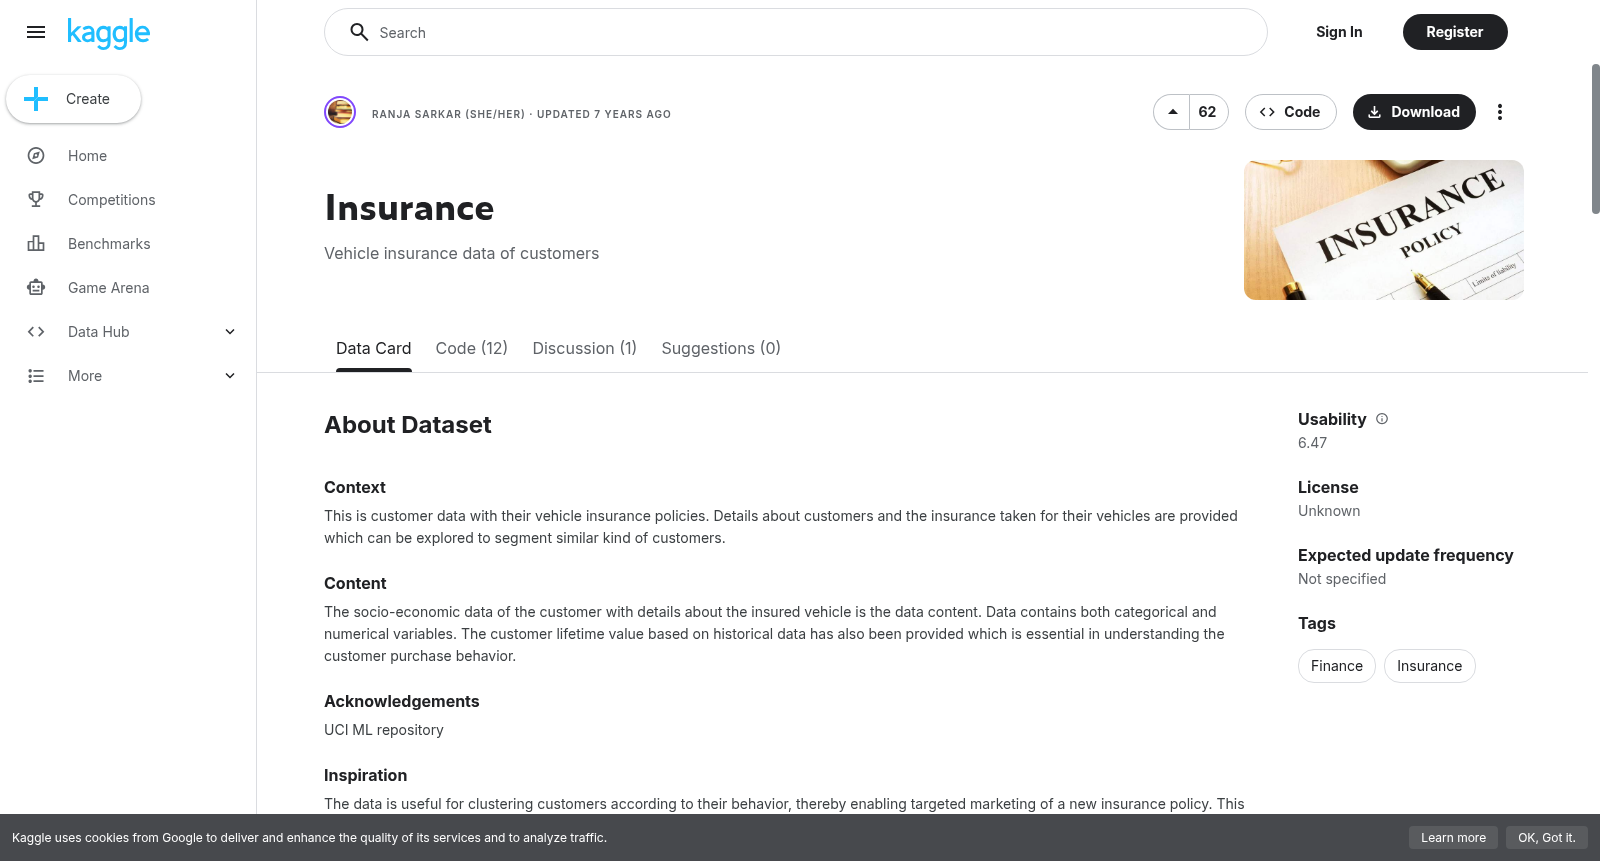View the 62 upvote count
1600x861 pixels.
click(x=1208, y=112)
